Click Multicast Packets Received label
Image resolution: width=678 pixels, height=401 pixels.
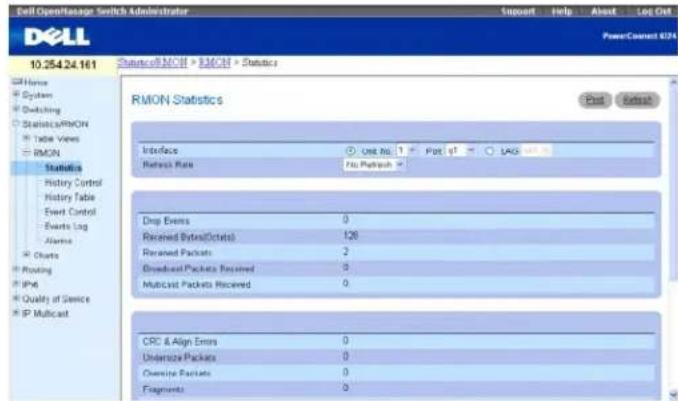(197, 285)
